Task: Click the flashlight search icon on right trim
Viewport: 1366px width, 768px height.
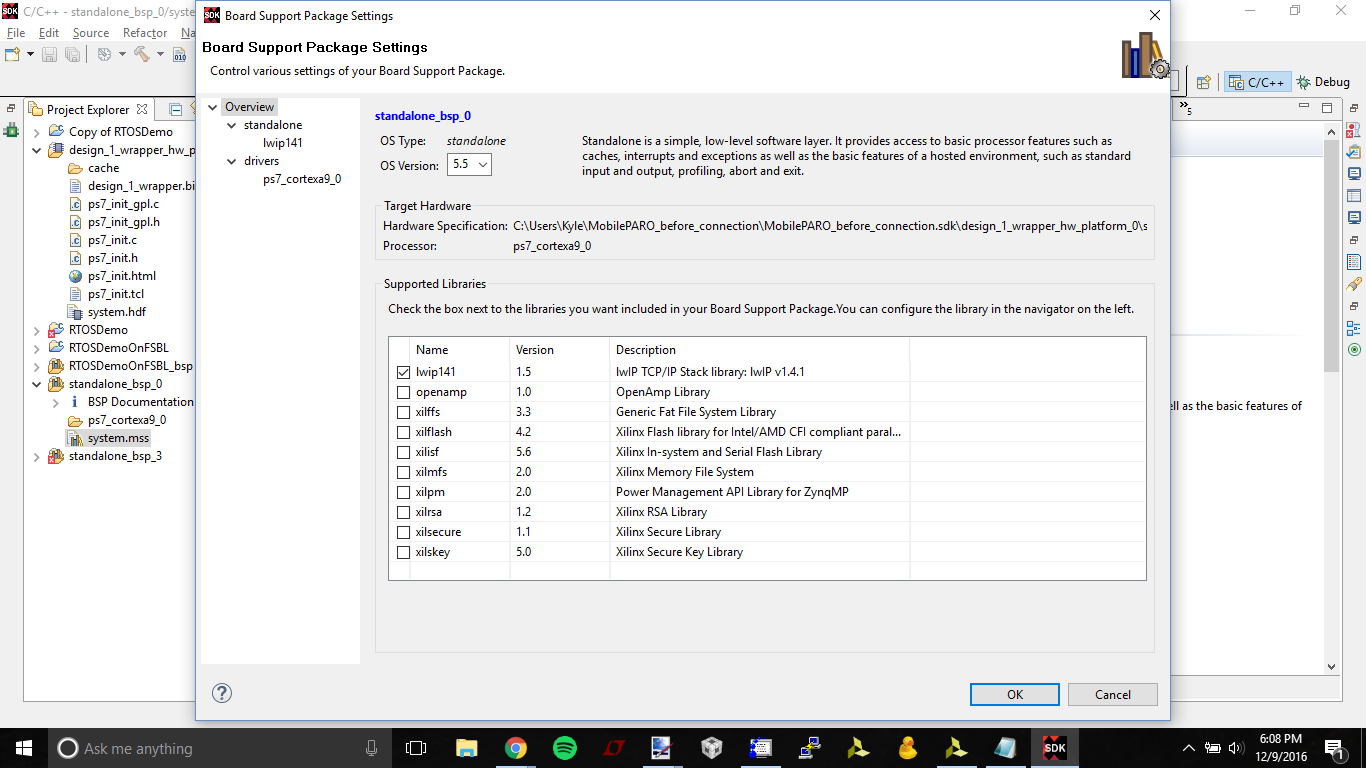Action: [x=1354, y=284]
